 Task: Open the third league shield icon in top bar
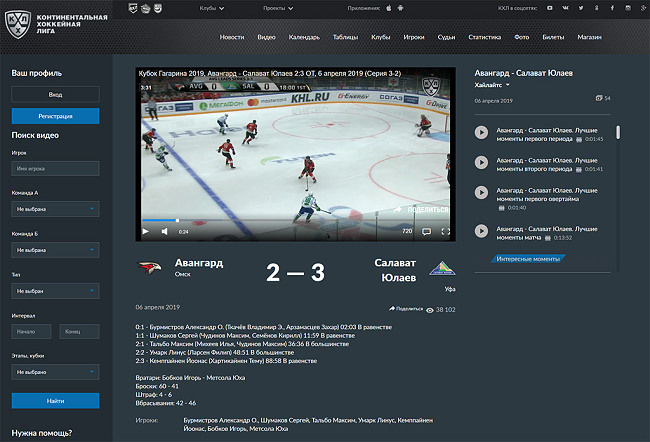click(158, 8)
